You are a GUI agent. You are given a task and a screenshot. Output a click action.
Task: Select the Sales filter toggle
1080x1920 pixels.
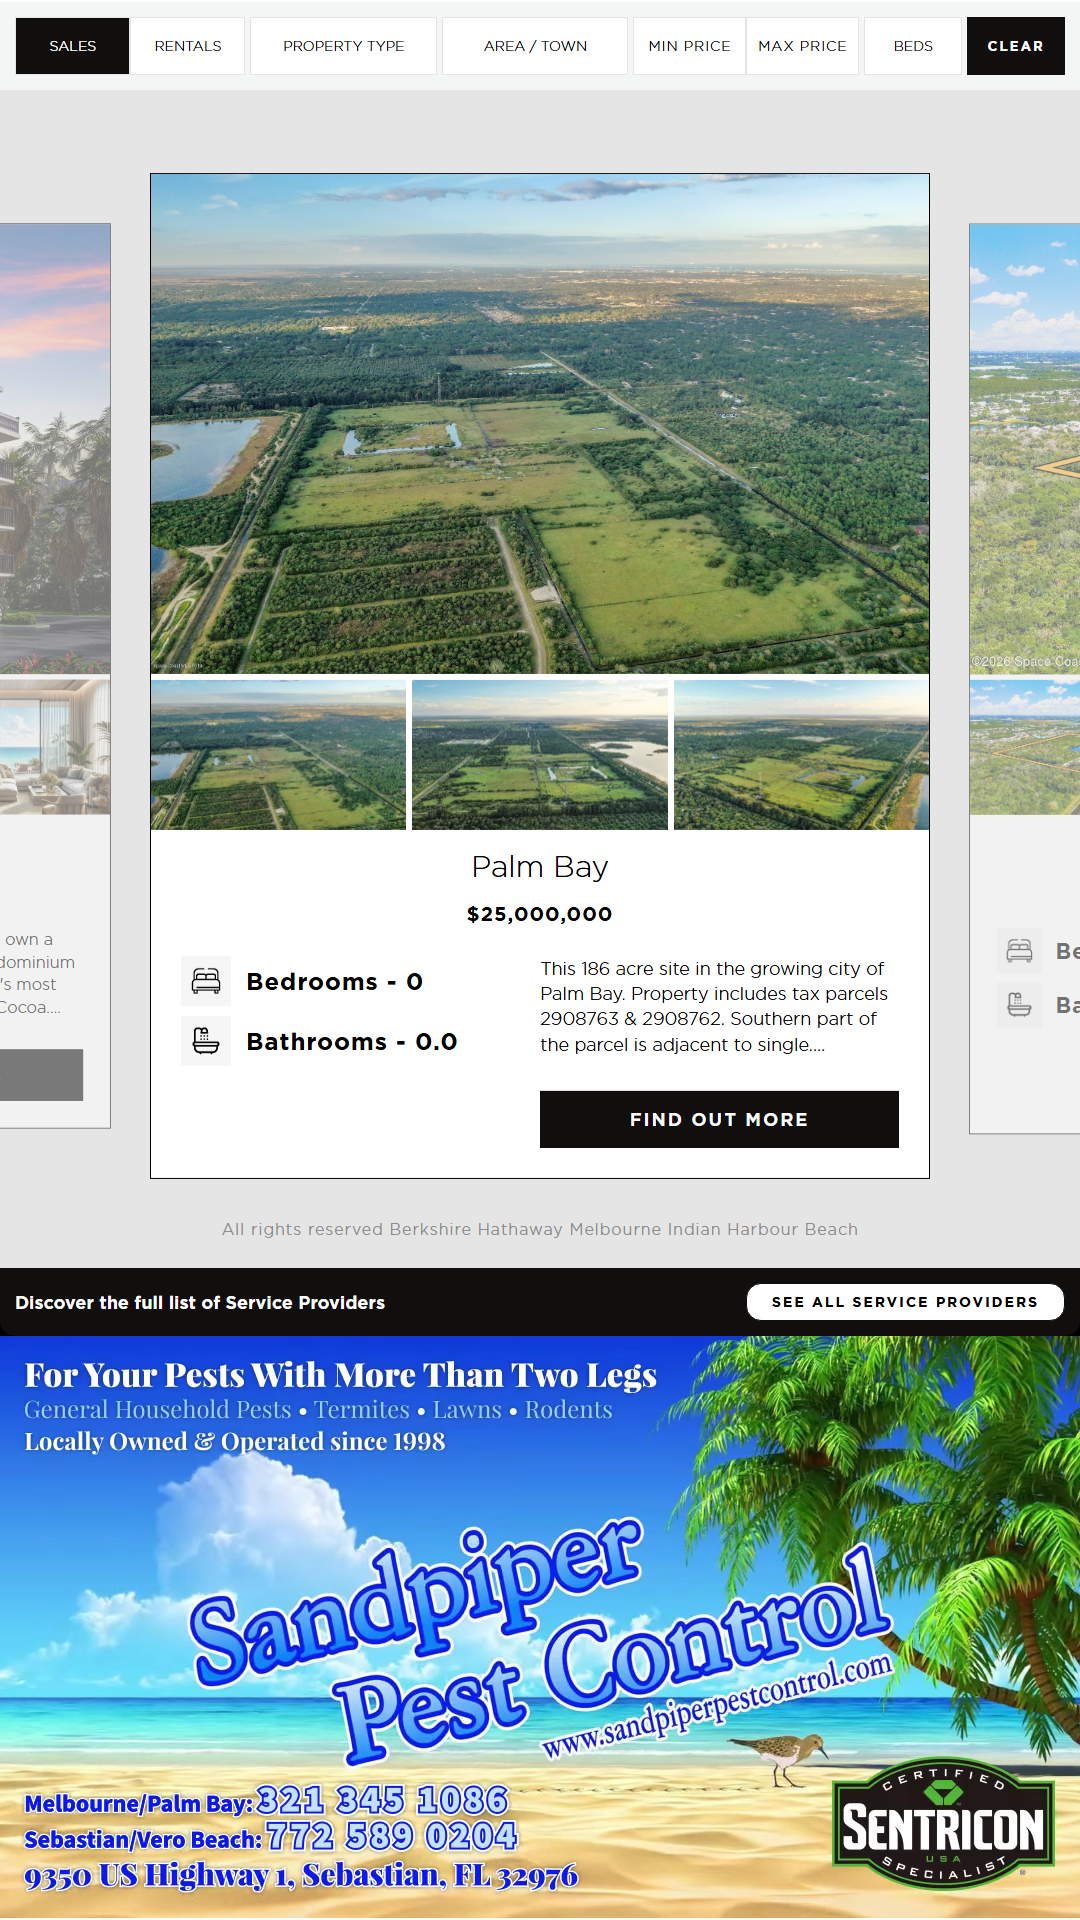pyautogui.click(x=73, y=46)
